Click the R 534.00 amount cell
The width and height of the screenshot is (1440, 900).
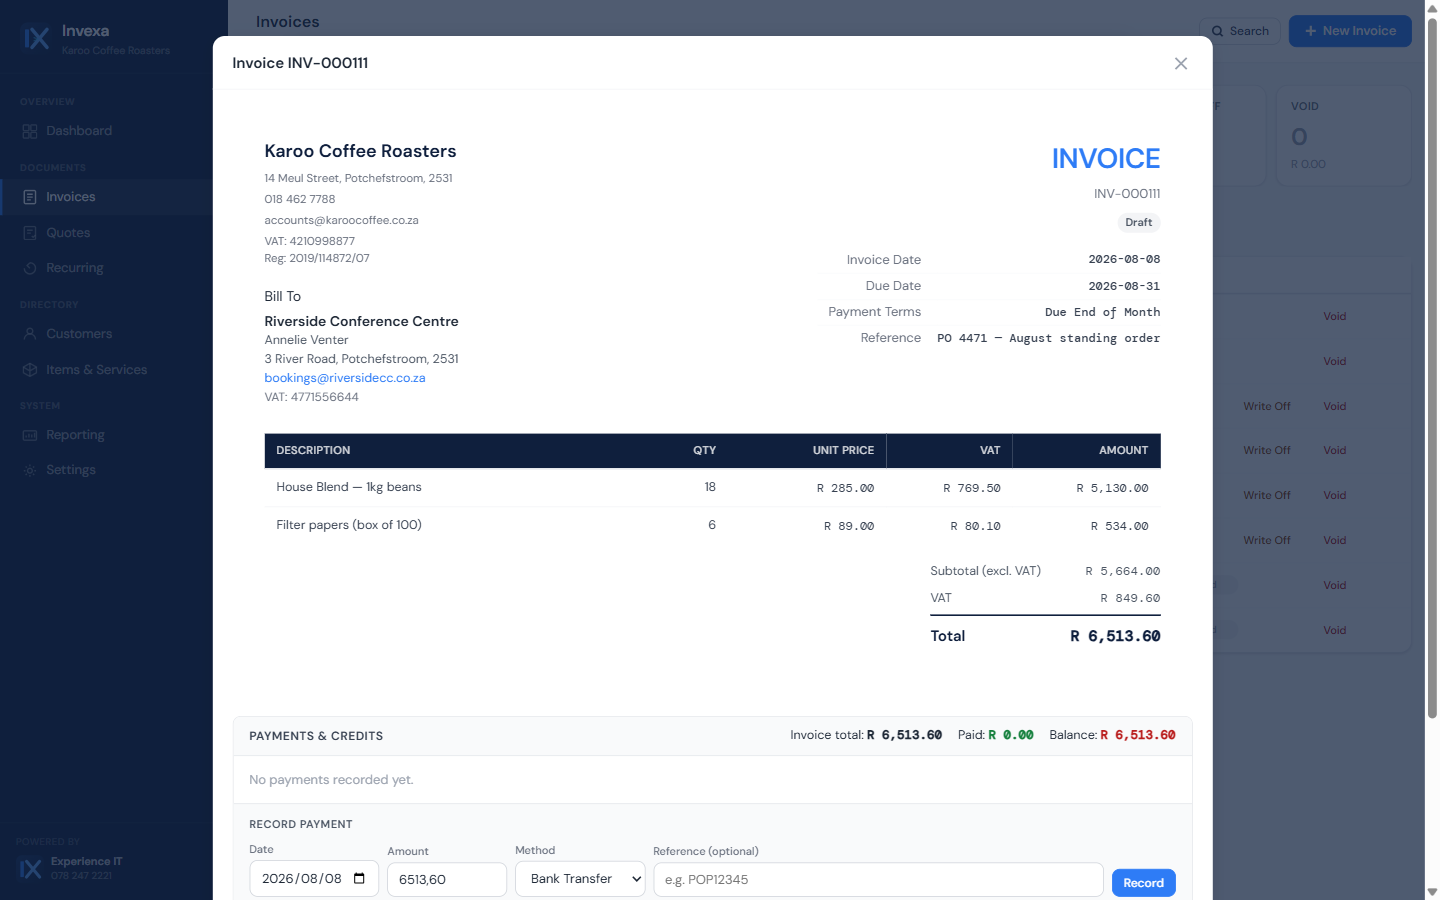[x=1119, y=526]
